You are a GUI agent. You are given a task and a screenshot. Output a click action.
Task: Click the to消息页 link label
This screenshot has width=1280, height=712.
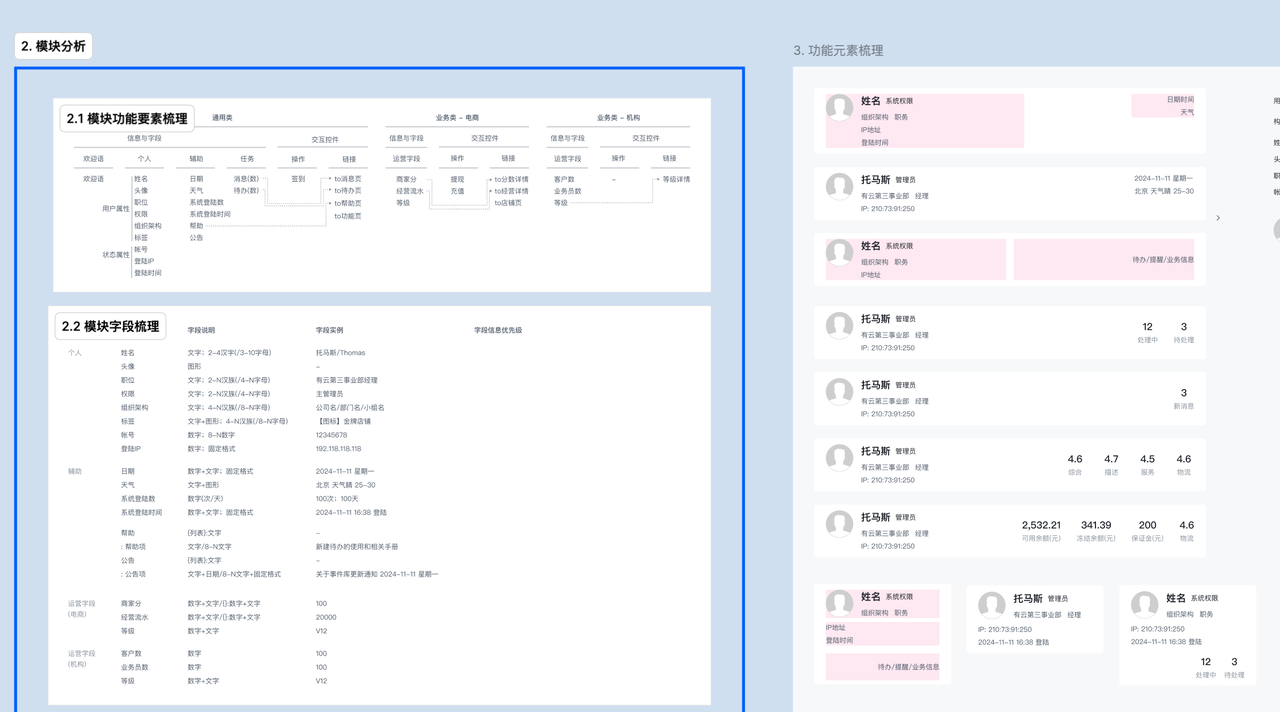(x=348, y=179)
